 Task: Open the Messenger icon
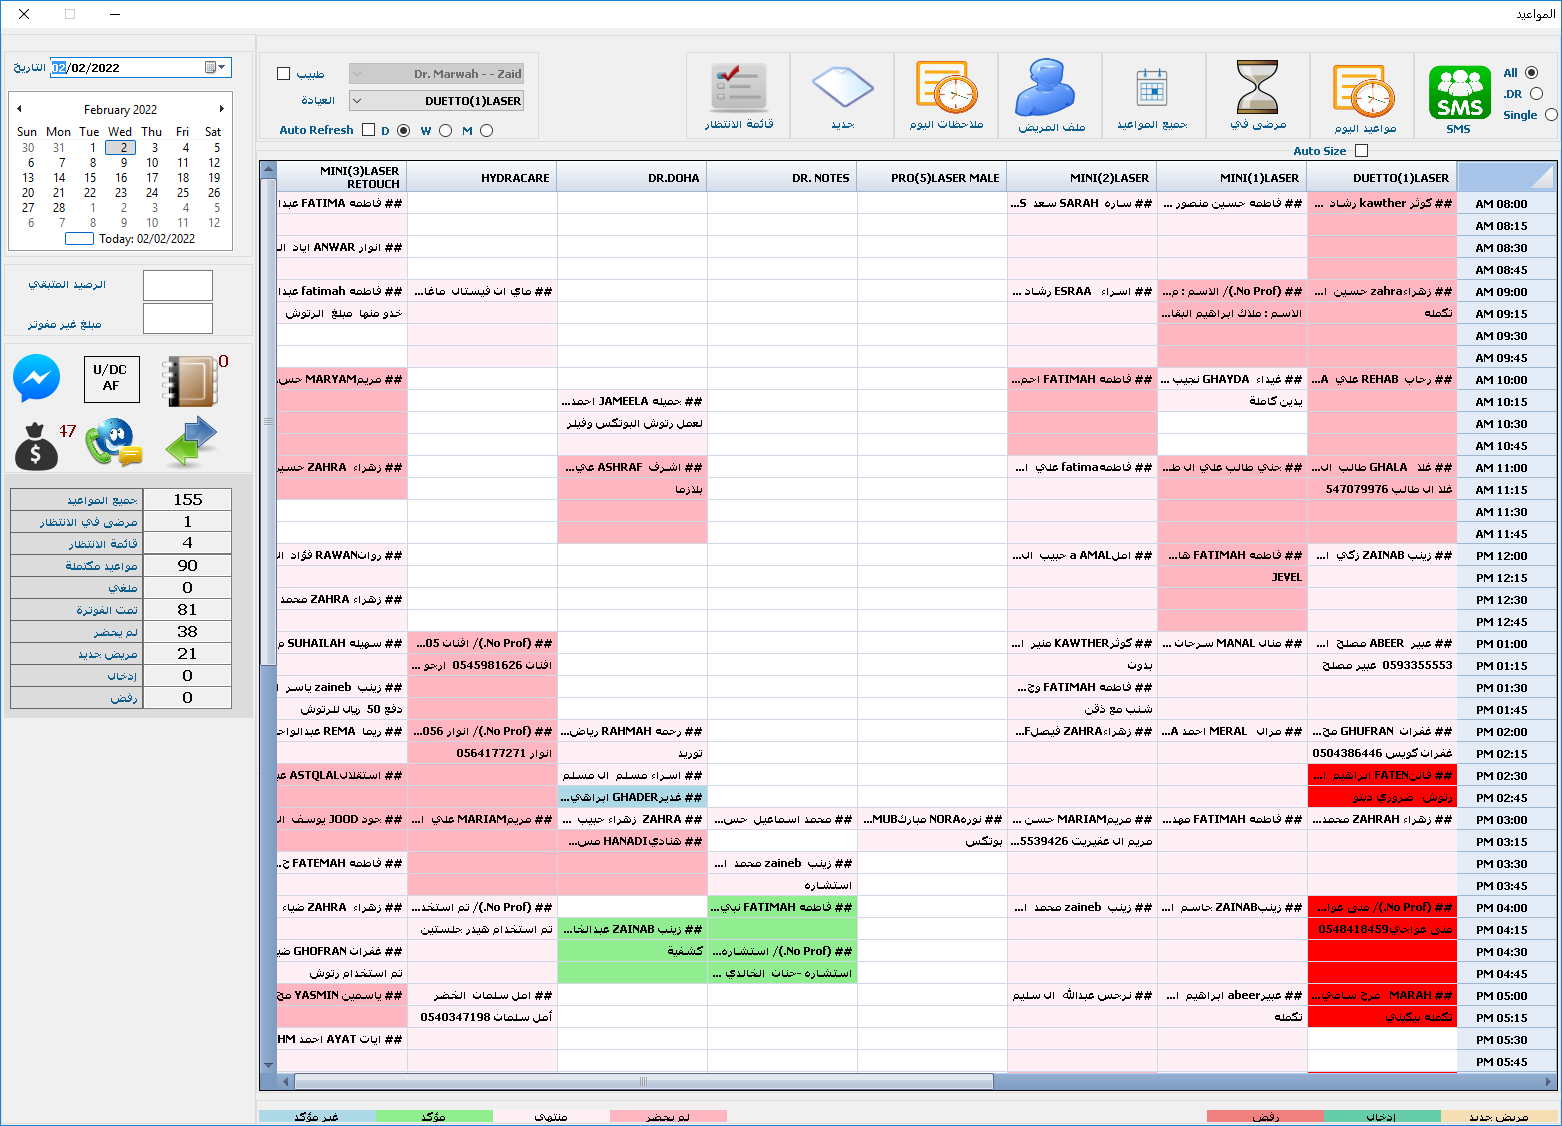click(37, 379)
